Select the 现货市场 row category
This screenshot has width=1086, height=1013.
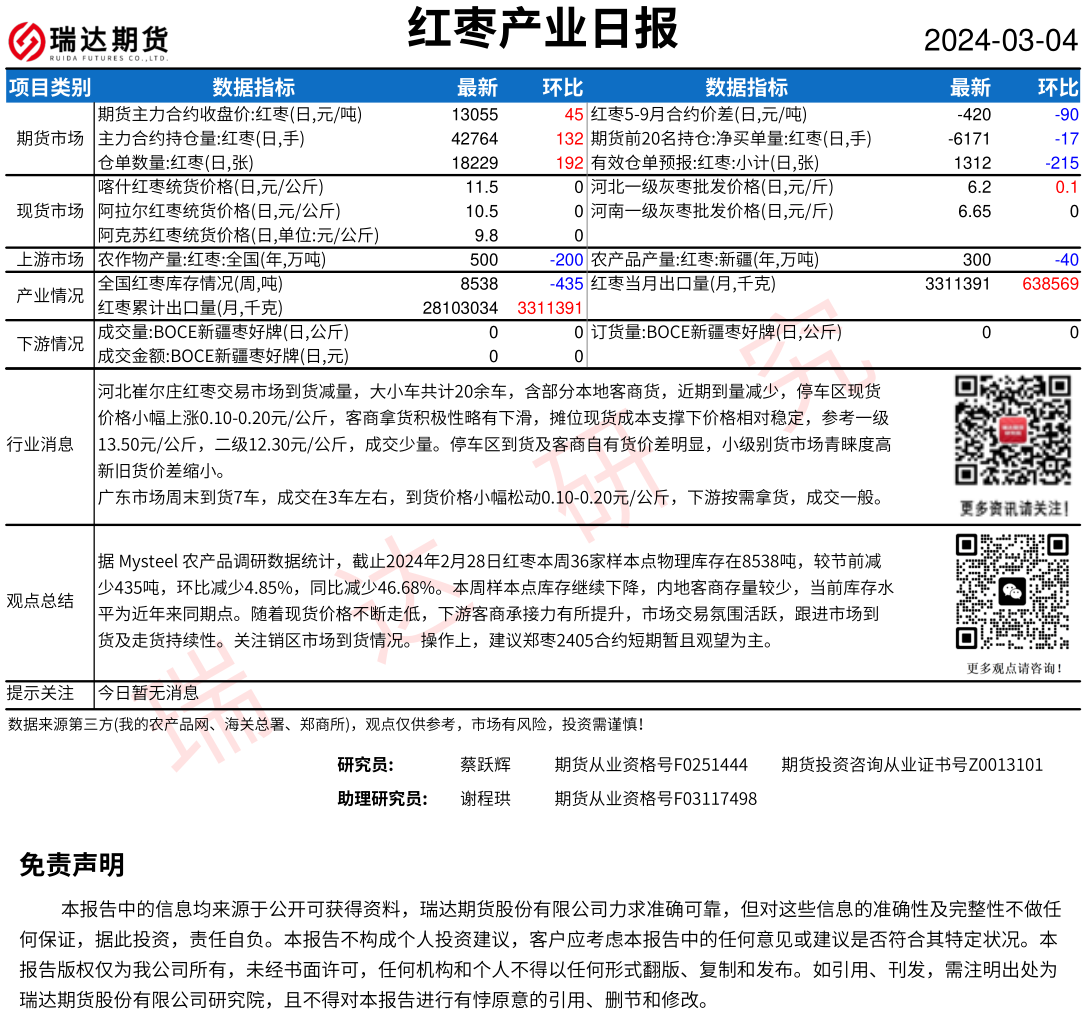point(50,211)
